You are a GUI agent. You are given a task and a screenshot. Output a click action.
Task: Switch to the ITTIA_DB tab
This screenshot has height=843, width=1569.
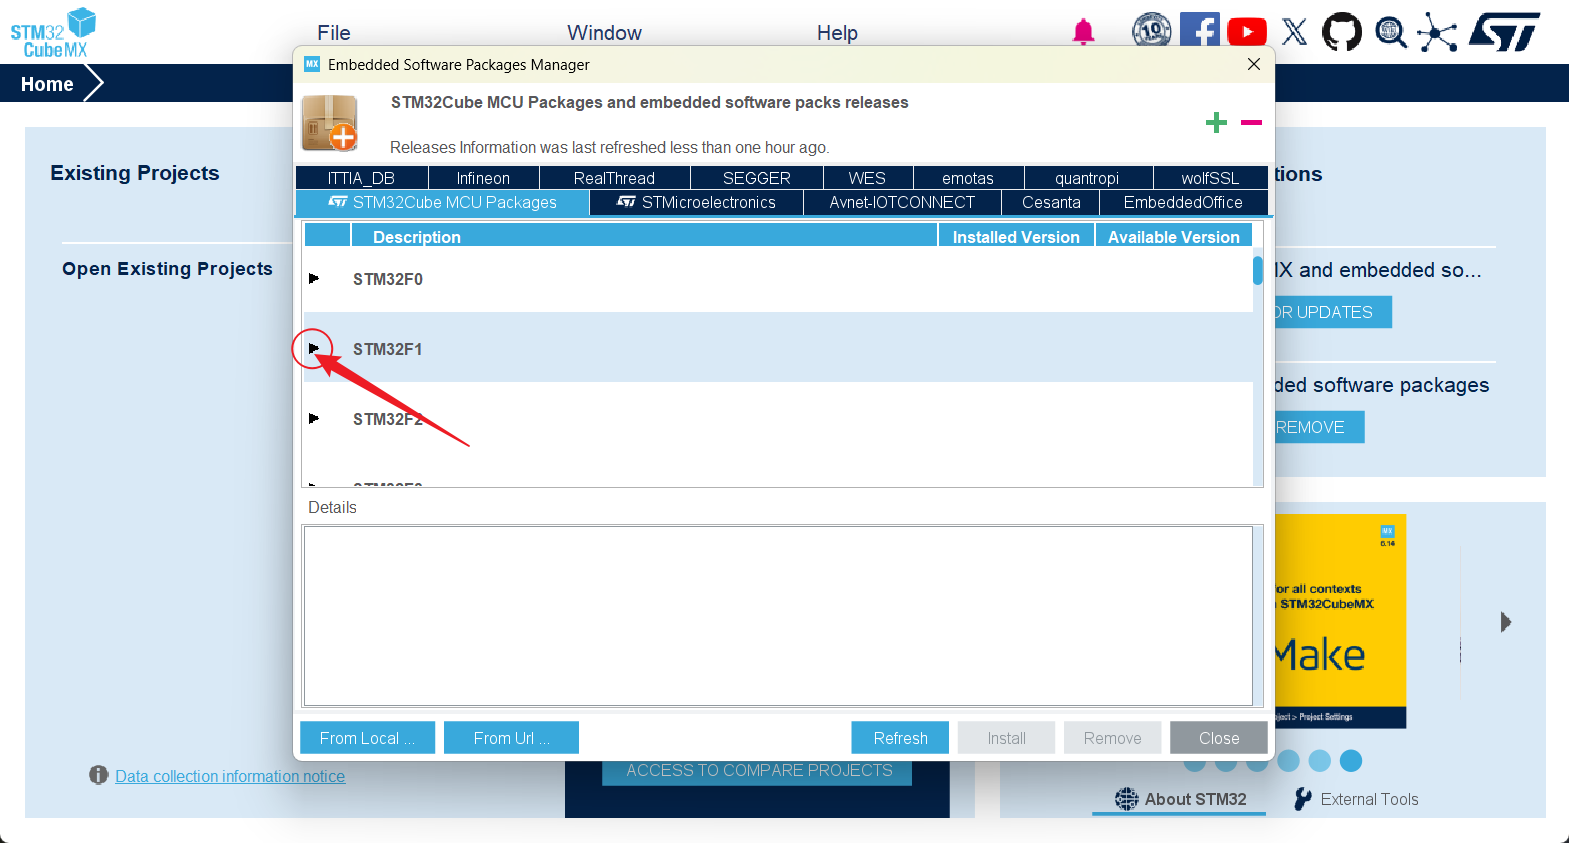pyautogui.click(x=362, y=178)
